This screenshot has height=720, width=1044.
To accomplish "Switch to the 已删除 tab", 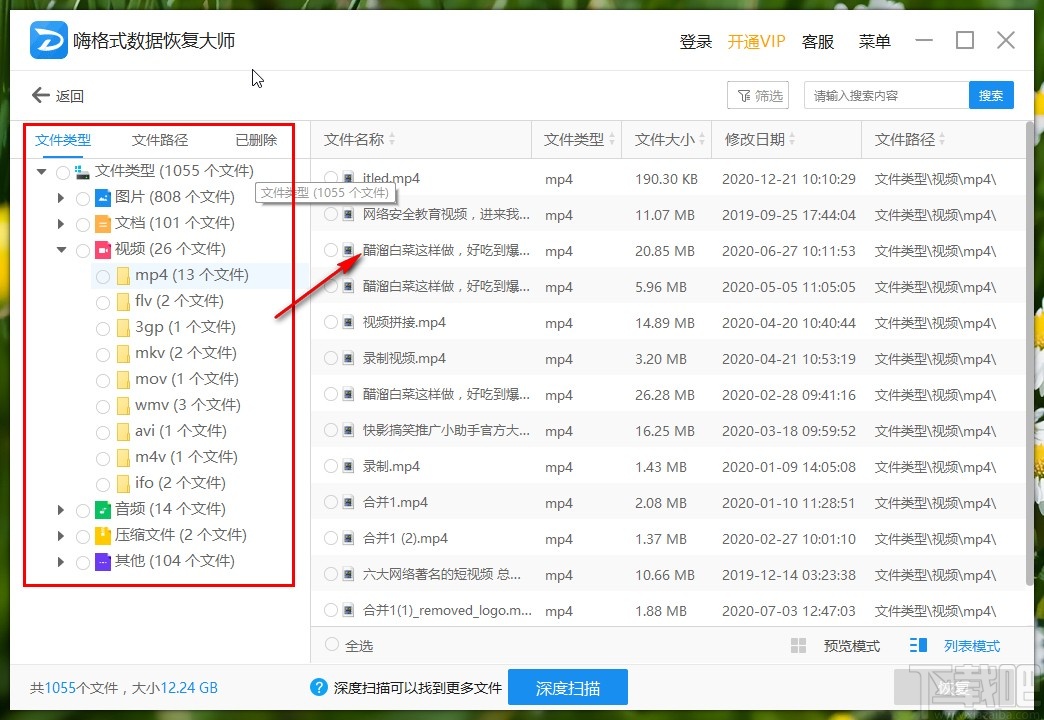I will [255, 139].
